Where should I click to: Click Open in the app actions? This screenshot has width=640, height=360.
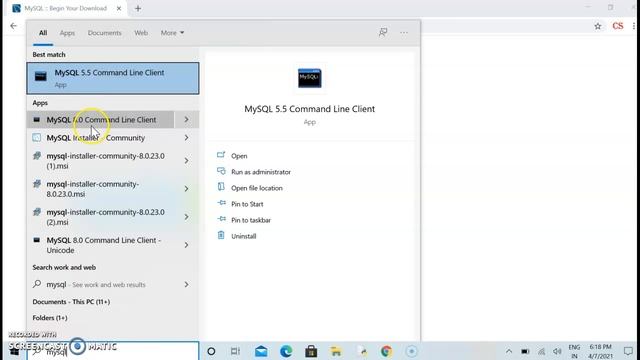(239, 156)
